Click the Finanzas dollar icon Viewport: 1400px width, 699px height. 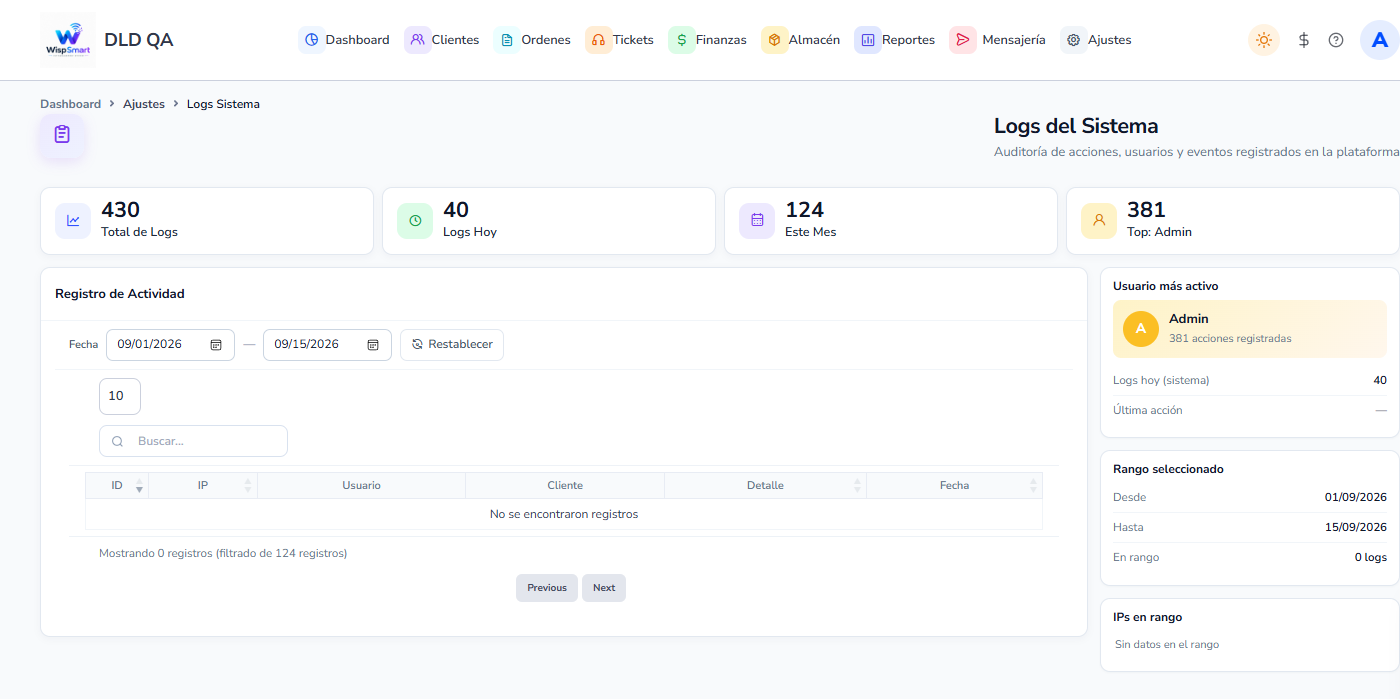682,40
